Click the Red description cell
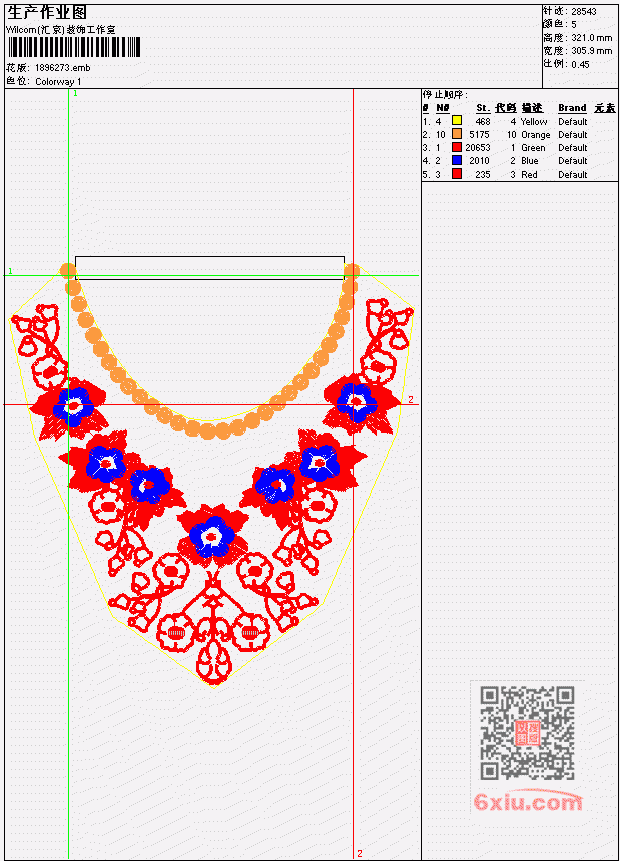Image resolution: width=620 pixels, height=861 pixels. click(529, 175)
